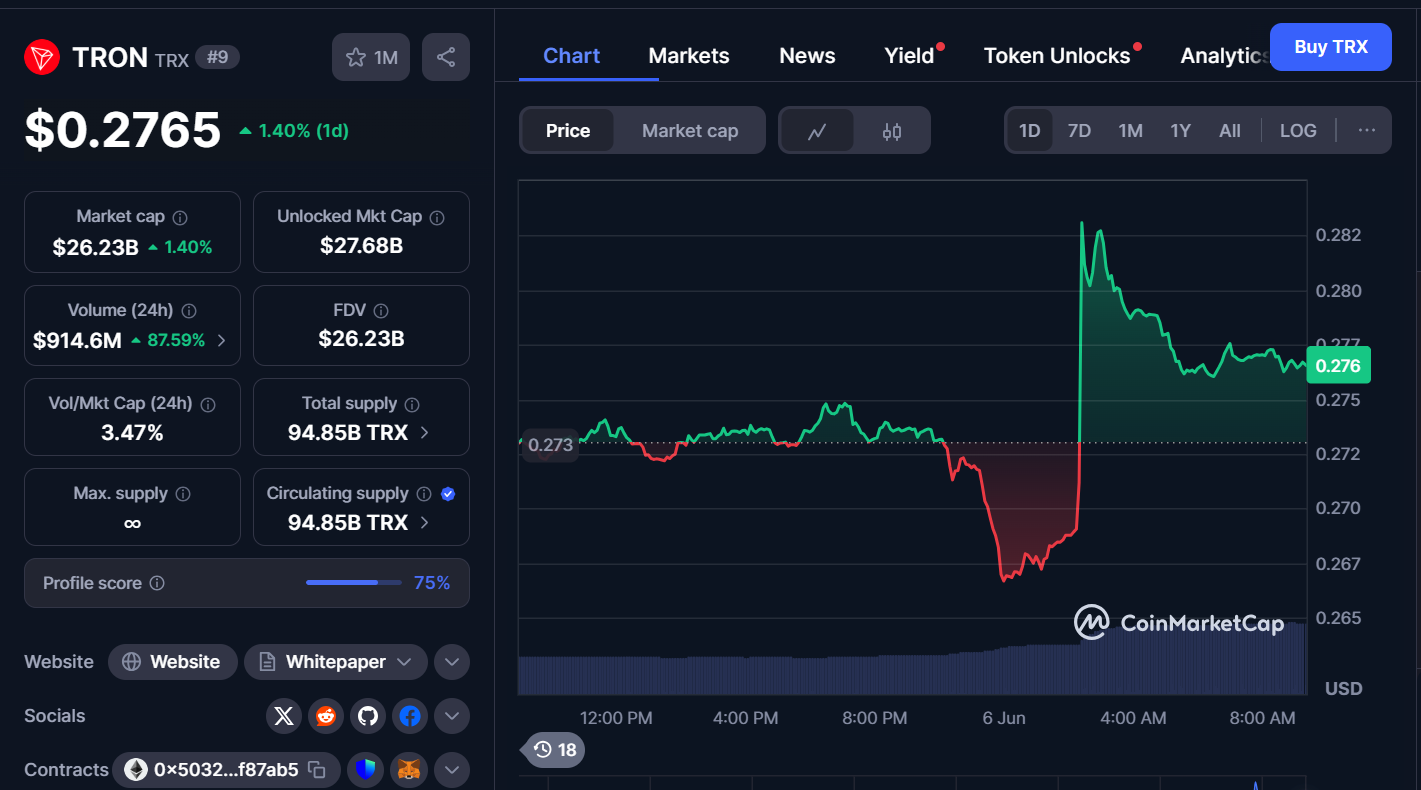Screen dimensions: 1421x790
Task: Click Profile score info icon
Action: 157,583
